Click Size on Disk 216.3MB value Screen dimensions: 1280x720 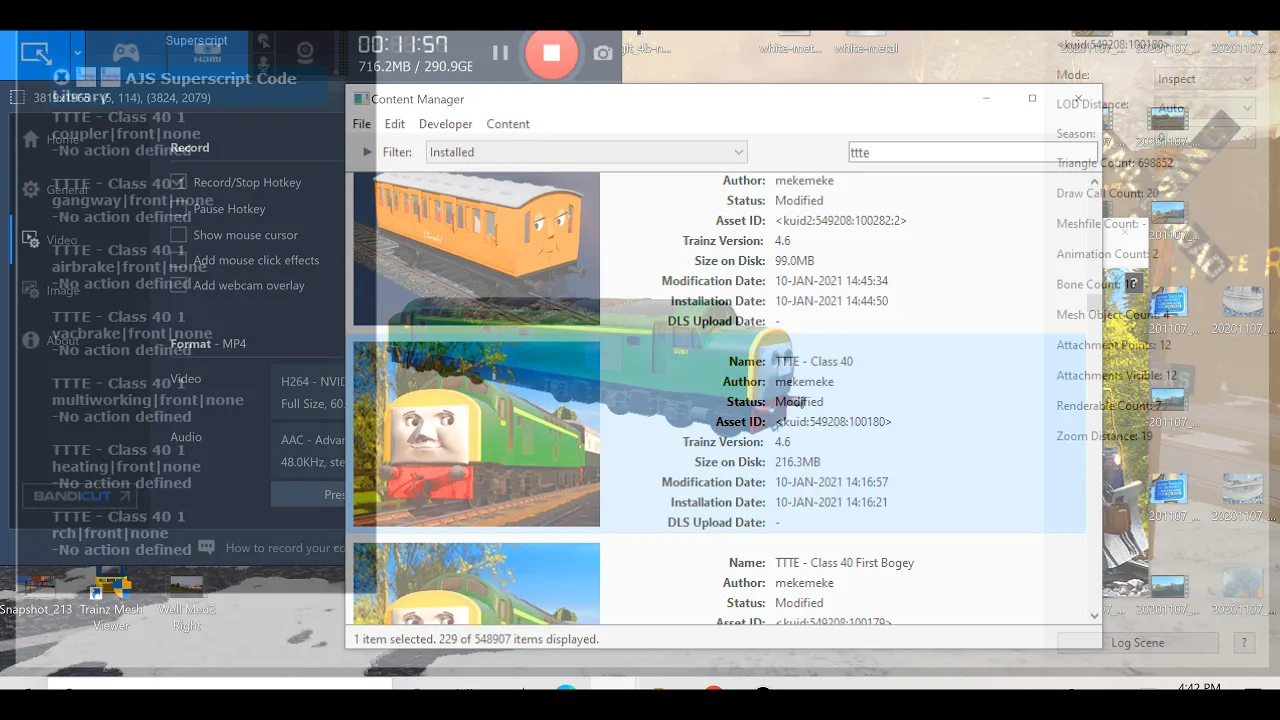click(x=798, y=462)
